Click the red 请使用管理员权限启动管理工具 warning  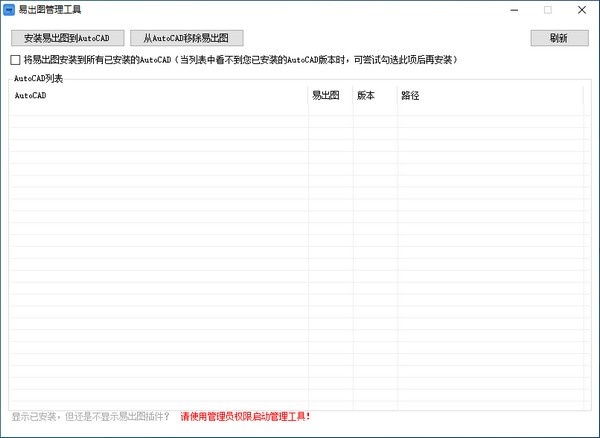point(245,416)
